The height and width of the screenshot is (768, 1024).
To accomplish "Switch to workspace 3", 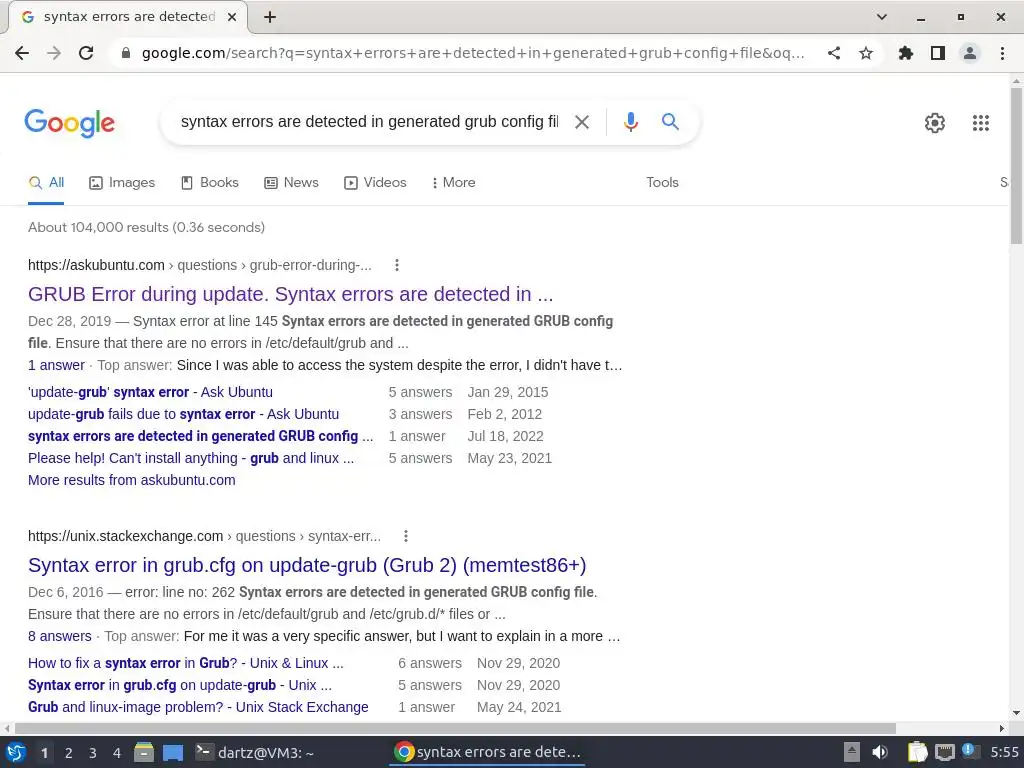I will 93,753.
